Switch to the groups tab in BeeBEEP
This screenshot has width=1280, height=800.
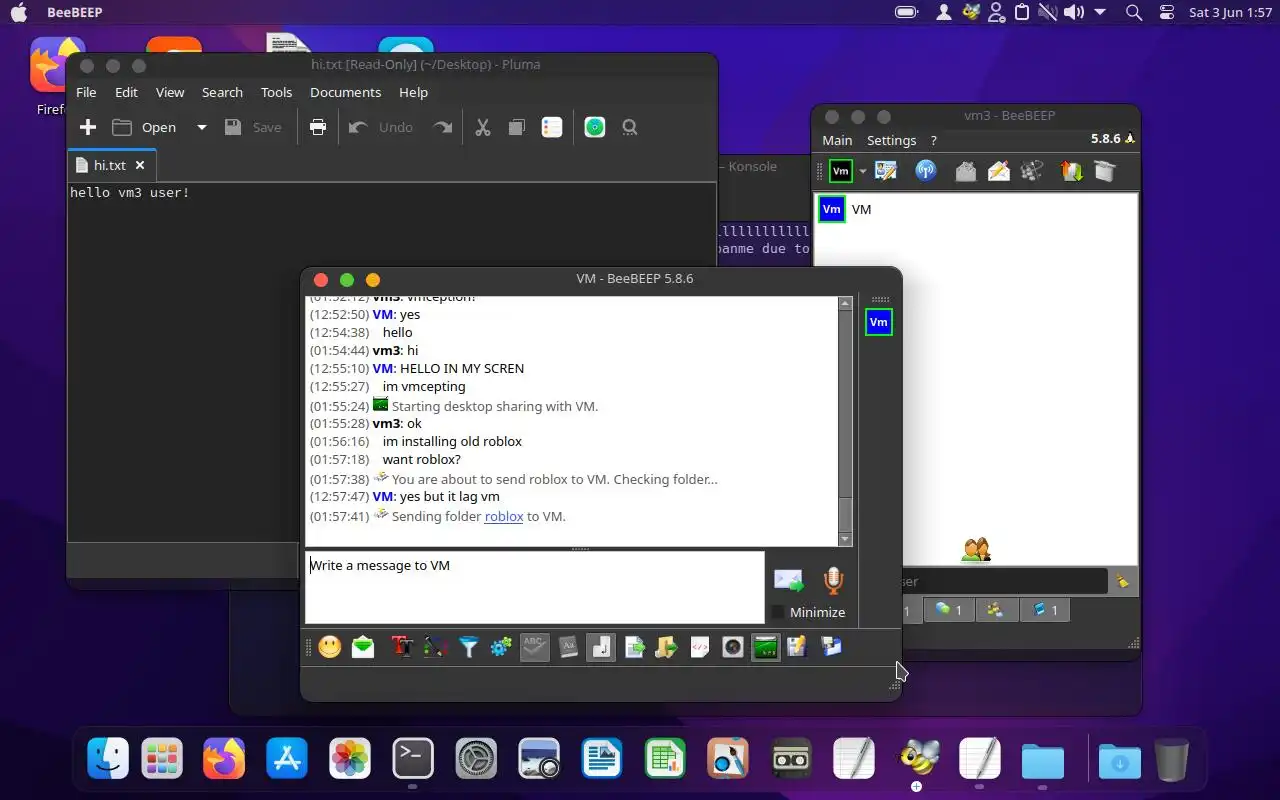coord(996,609)
